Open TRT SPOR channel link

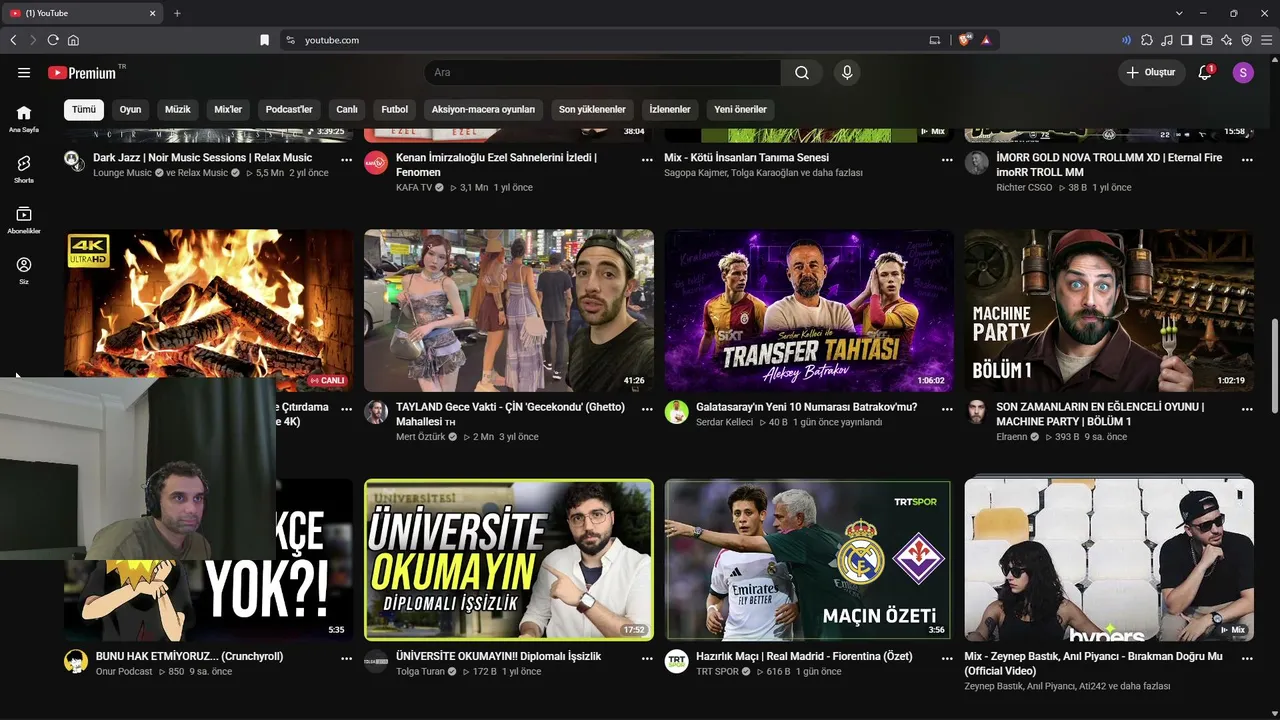[x=717, y=672]
